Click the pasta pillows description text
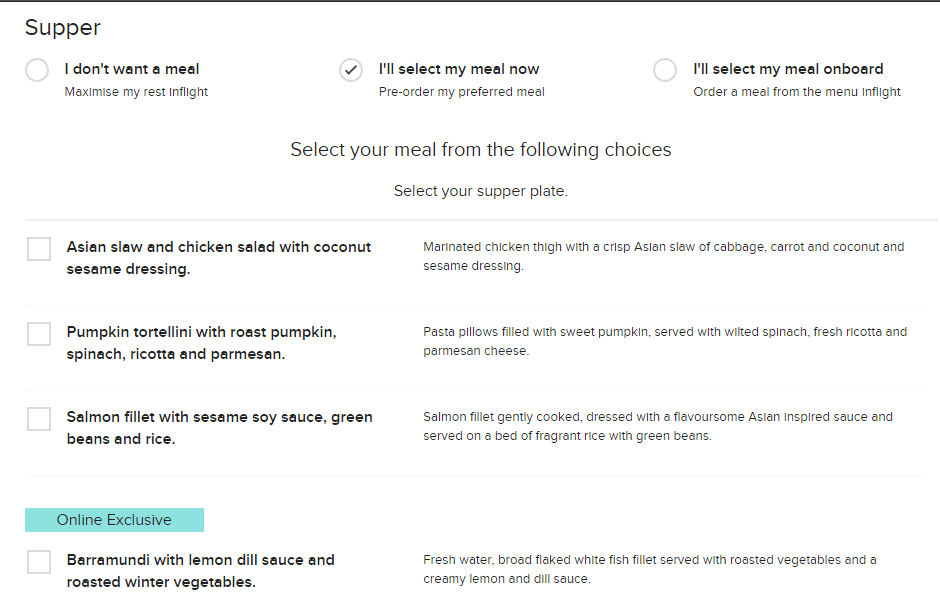Screen dimensions: 940x610 point(665,341)
